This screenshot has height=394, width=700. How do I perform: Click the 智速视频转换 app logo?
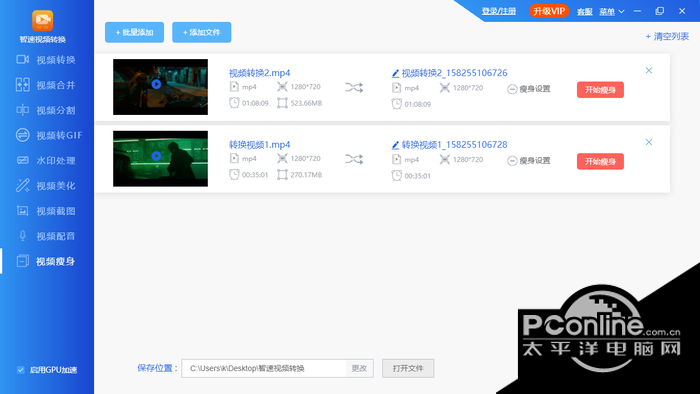pos(43,21)
